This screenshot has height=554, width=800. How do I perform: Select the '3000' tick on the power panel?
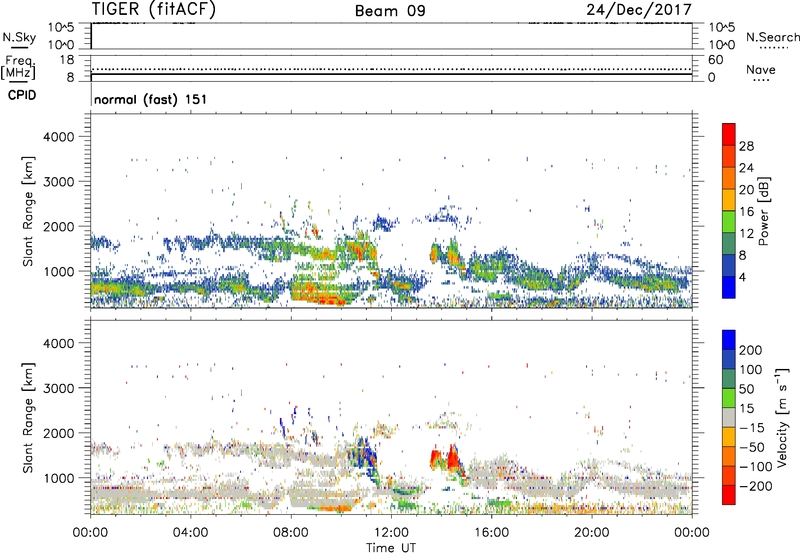[59, 182]
